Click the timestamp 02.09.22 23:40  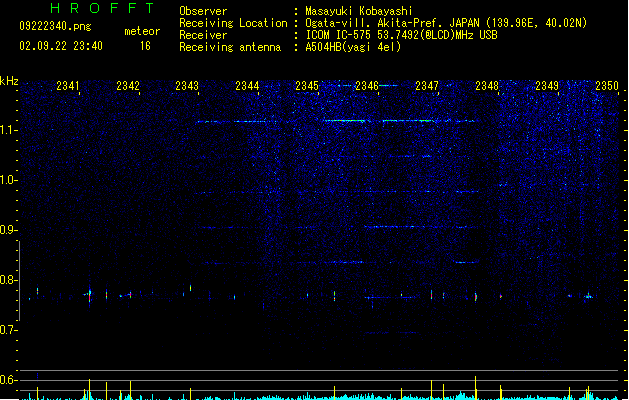[x=61, y=46]
